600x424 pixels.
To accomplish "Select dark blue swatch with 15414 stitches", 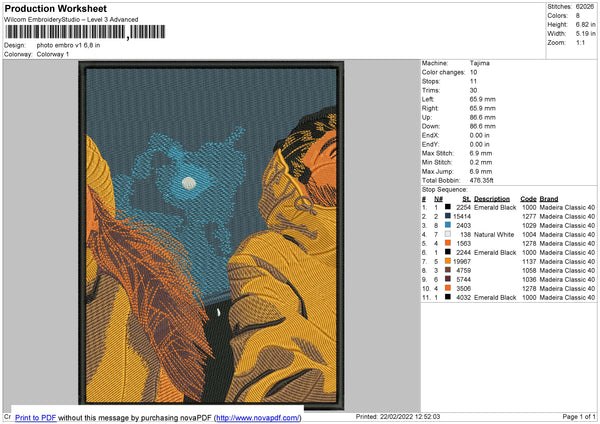I will pos(448,216).
